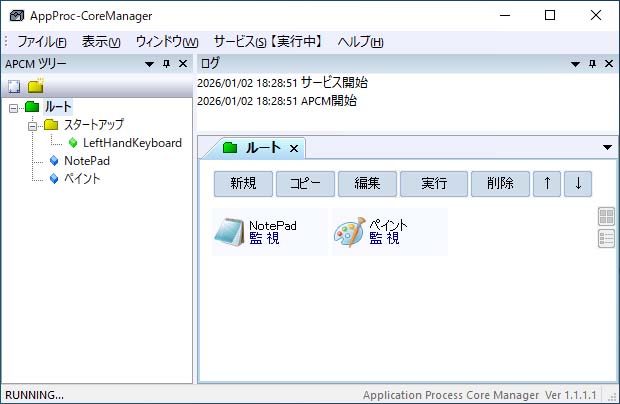Open the tab list dropdown arrow
This screenshot has height=404, width=620.
[x=606, y=147]
